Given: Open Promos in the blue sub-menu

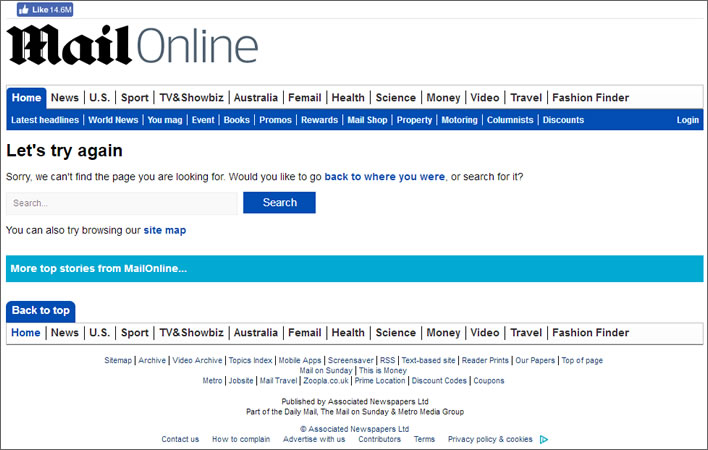Looking at the screenshot, I should pos(275,120).
